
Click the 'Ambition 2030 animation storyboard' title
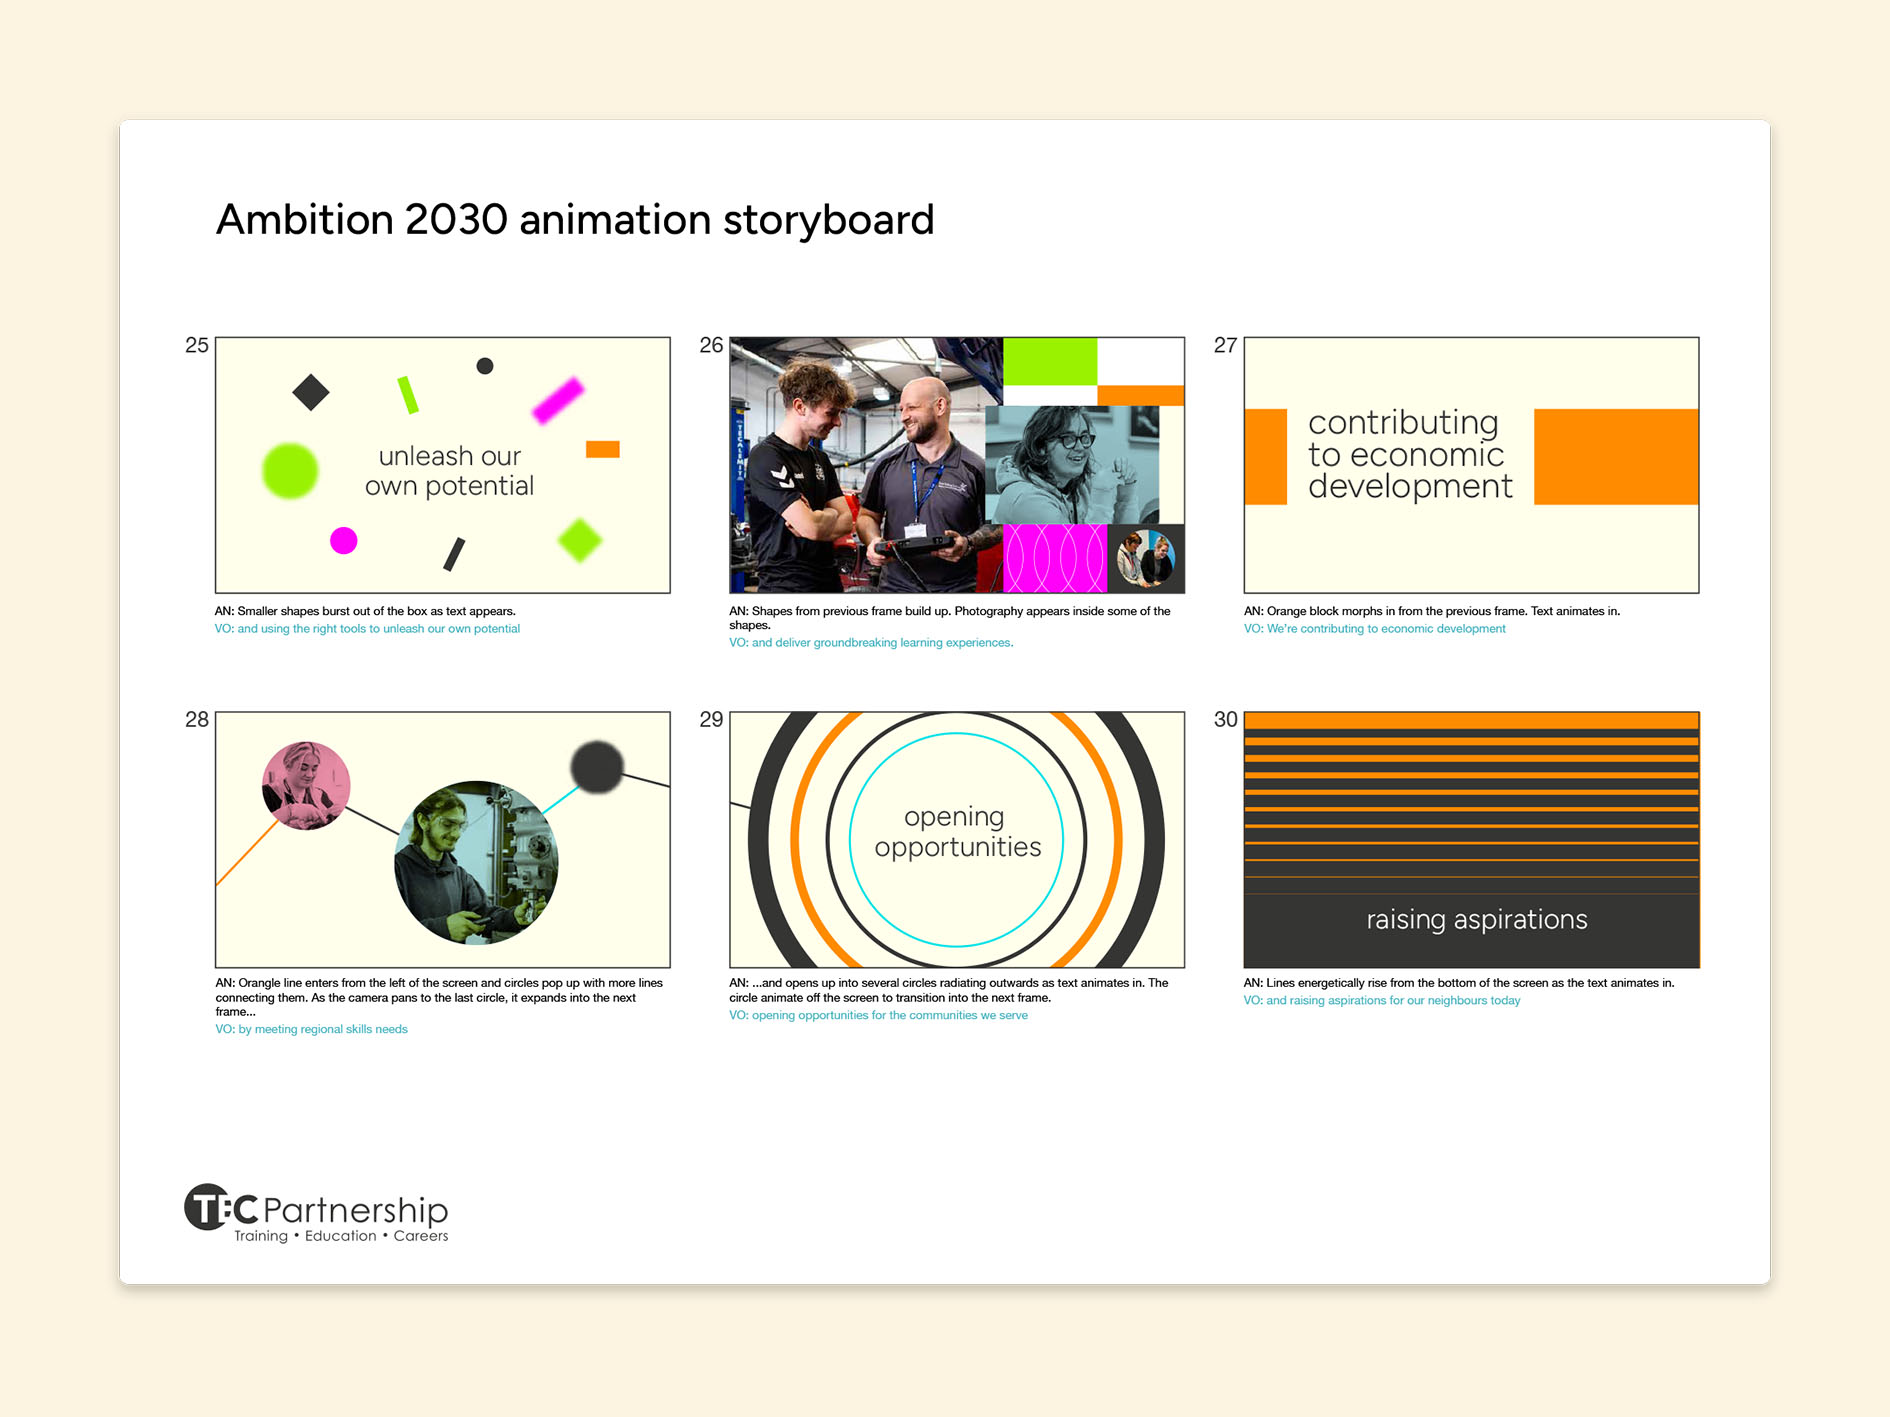click(x=575, y=220)
